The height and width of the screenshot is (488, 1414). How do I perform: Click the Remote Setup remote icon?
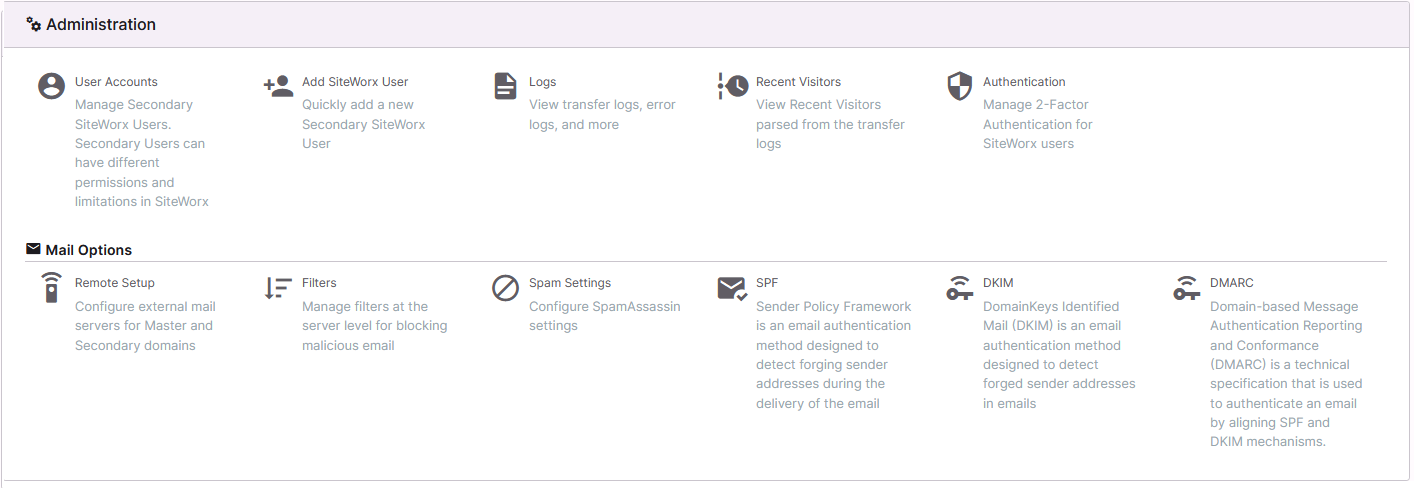coord(51,288)
